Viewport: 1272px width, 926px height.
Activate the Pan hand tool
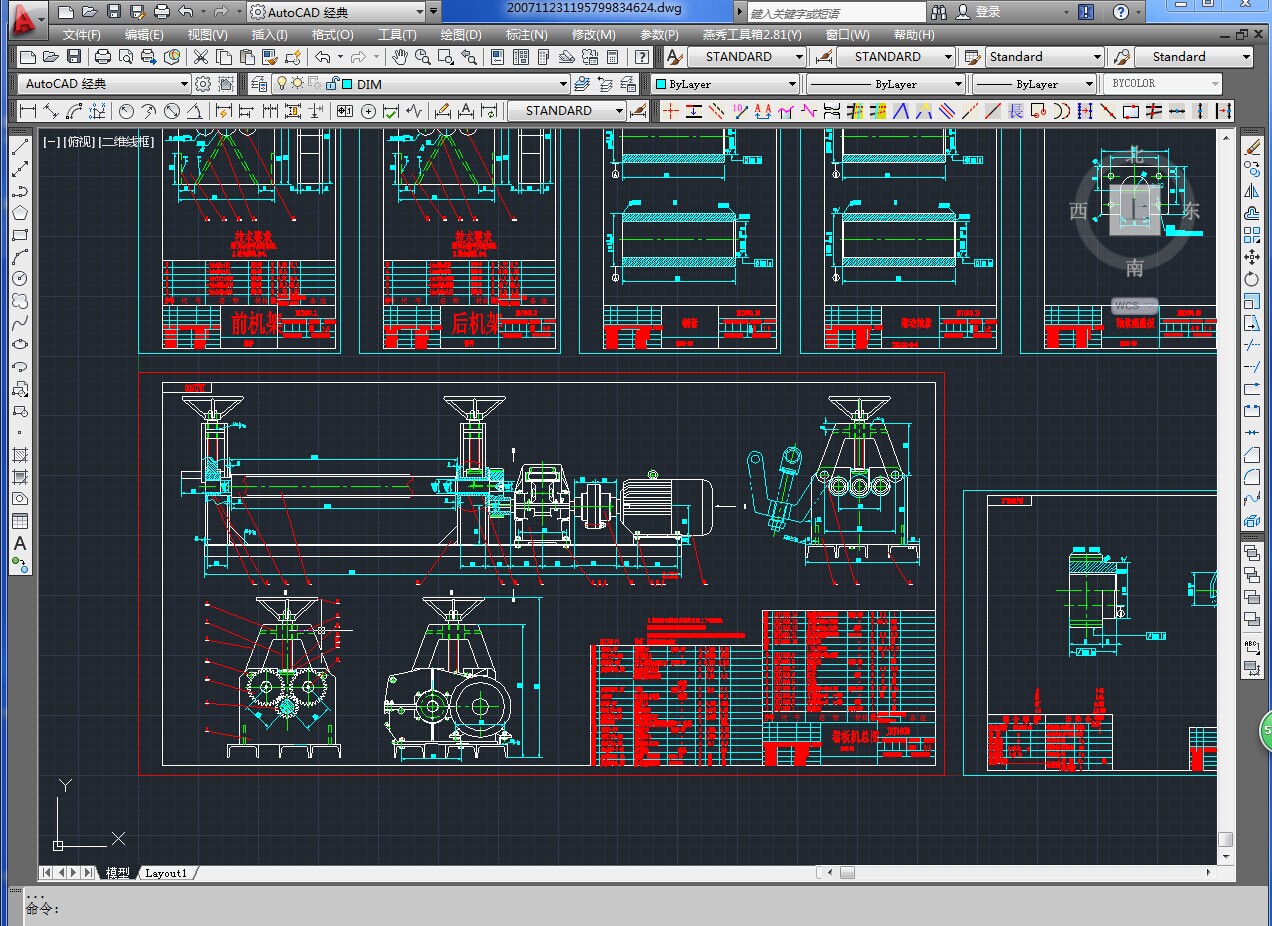click(x=399, y=57)
